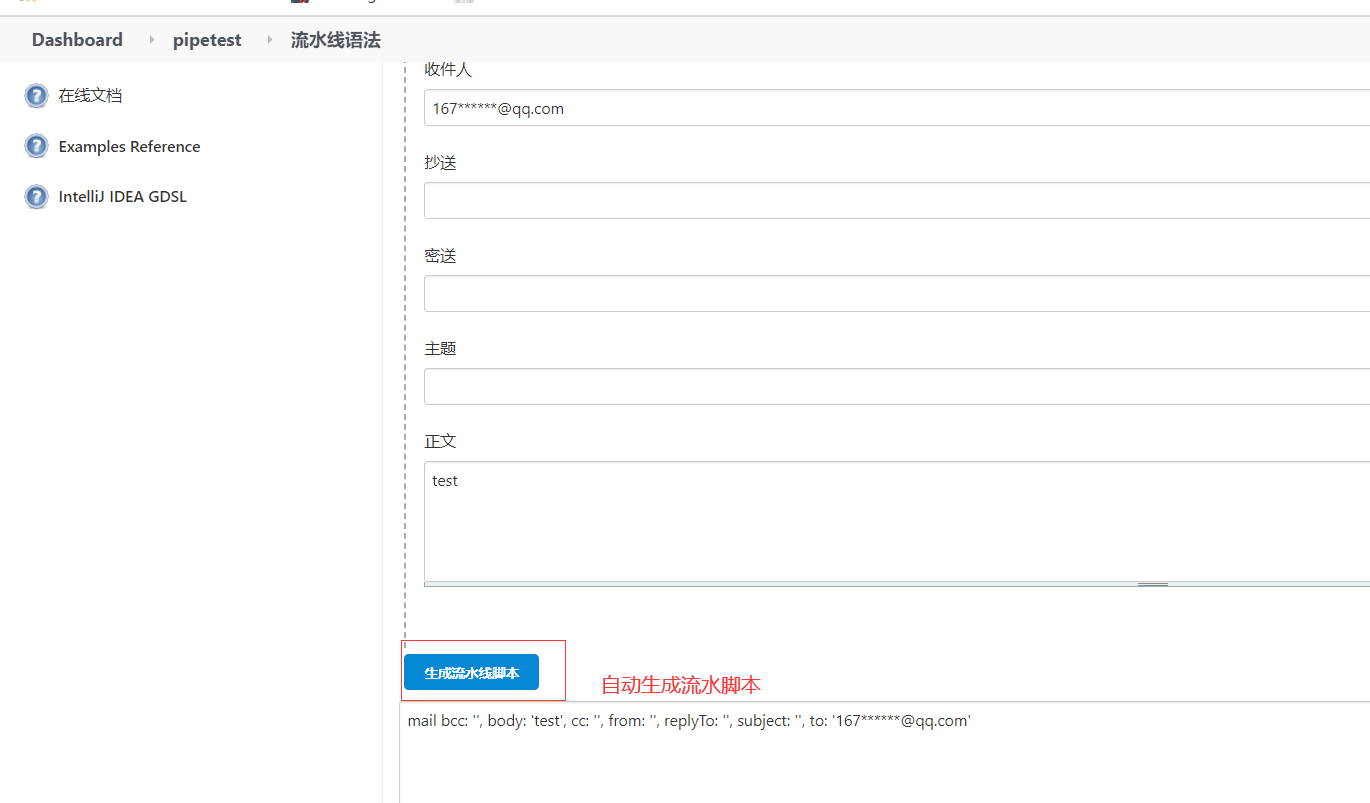Click the help icon beside IntelliJ IDEA GDSL
1370x803 pixels.
pos(36,196)
